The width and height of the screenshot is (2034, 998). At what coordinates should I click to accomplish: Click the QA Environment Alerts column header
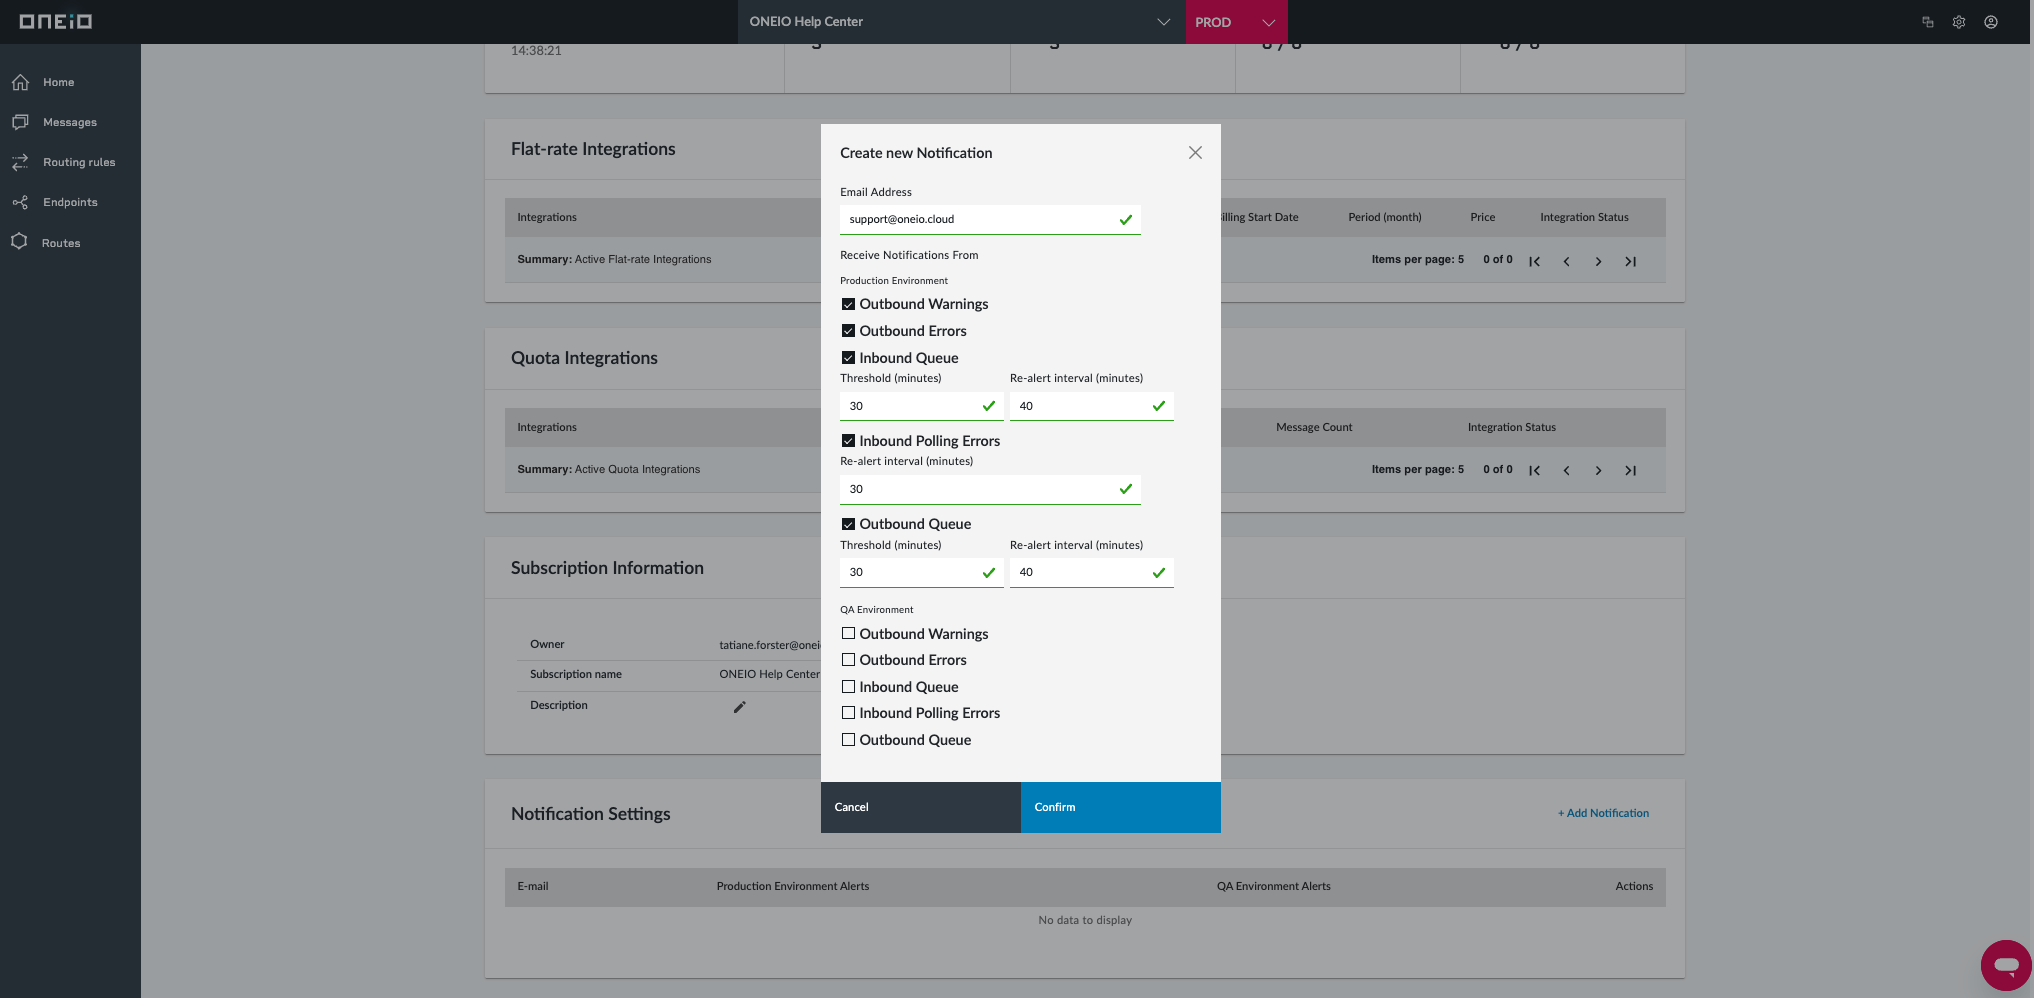(x=1273, y=886)
